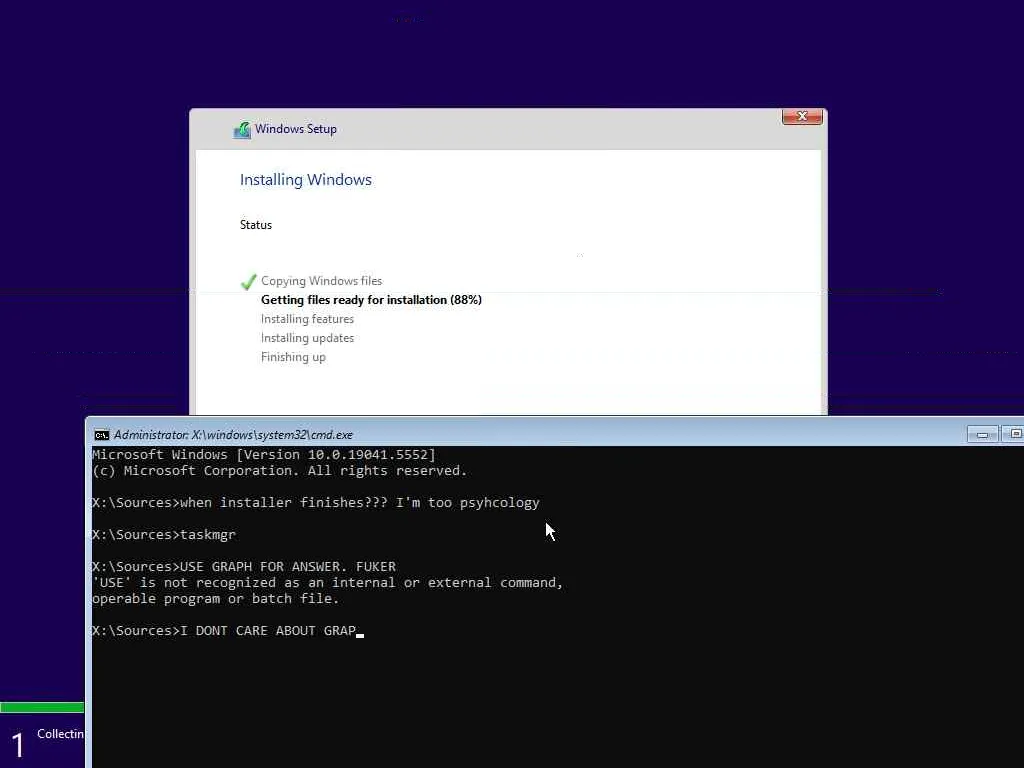
Task: Click the 'Microsoft Windows [Version 10.0.19041.5552]' line
Action: [263, 455]
